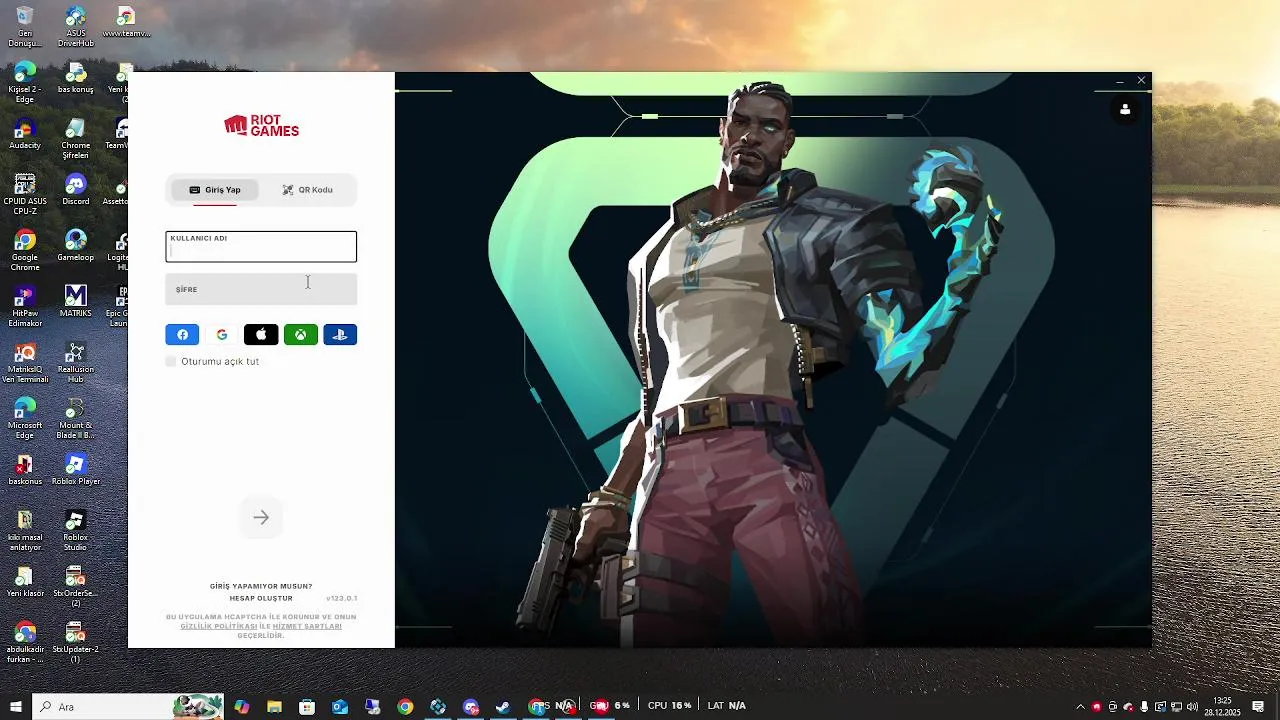Screen dimensions: 1280x720
Task: Switch to the QR Kodu tab
Action: pyautogui.click(x=307, y=190)
